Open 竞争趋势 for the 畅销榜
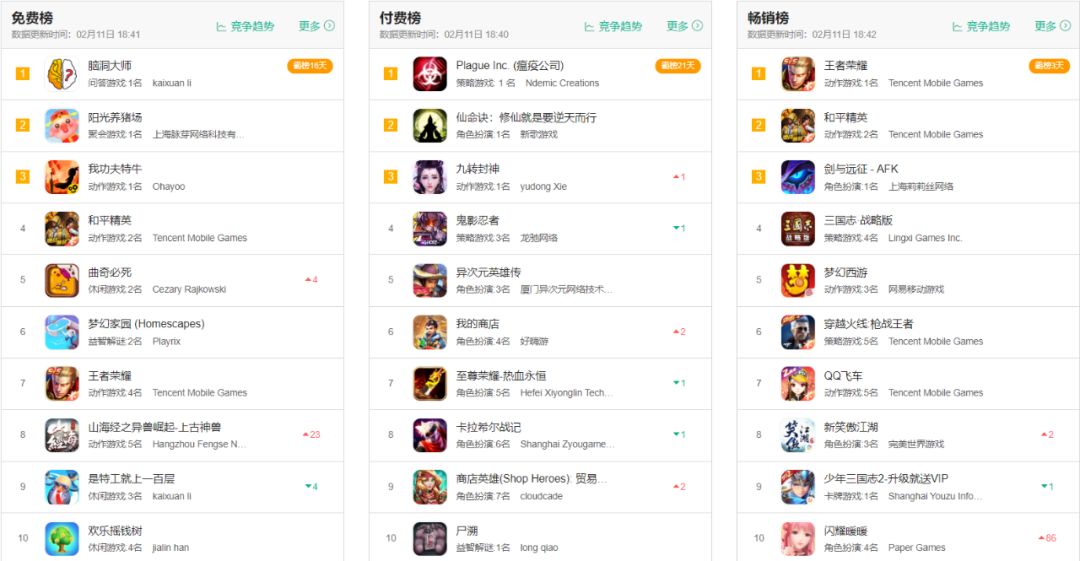Image resolution: width=1080 pixels, height=561 pixels. coord(981,26)
